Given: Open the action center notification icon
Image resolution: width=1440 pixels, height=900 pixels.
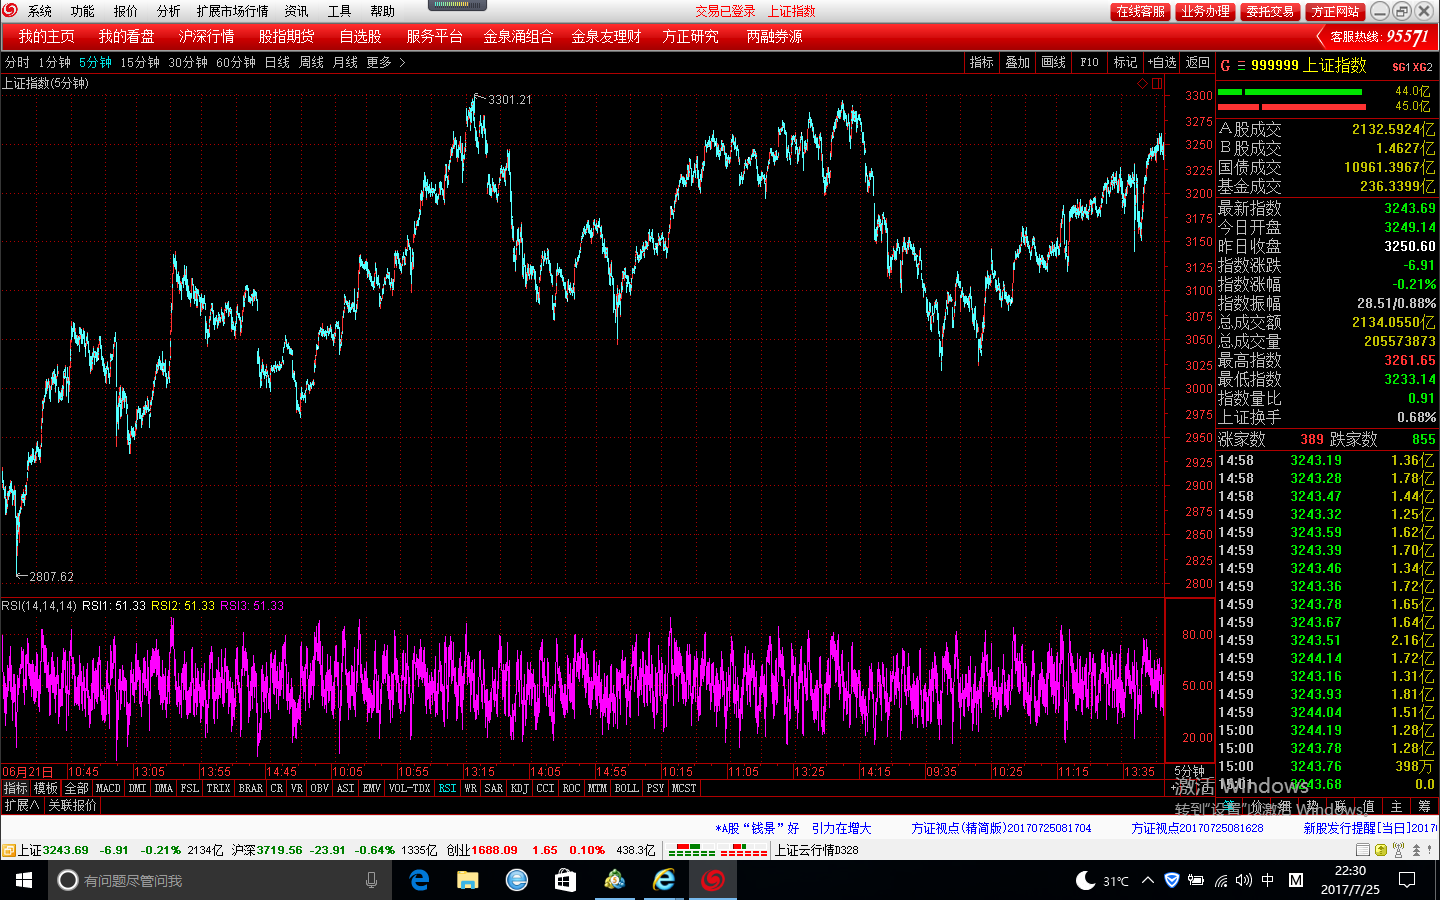Looking at the screenshot, I should coord(1407,880).
